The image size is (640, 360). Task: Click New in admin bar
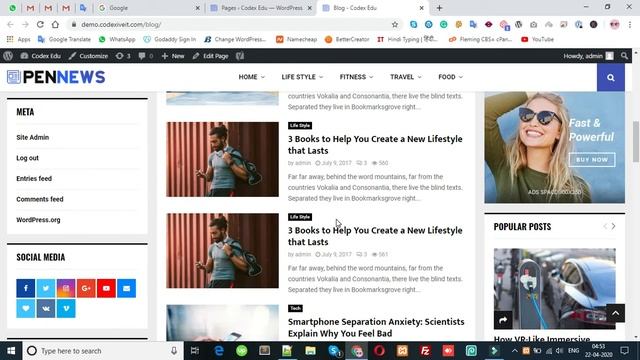pyautogui.click(x=173, y=56)
